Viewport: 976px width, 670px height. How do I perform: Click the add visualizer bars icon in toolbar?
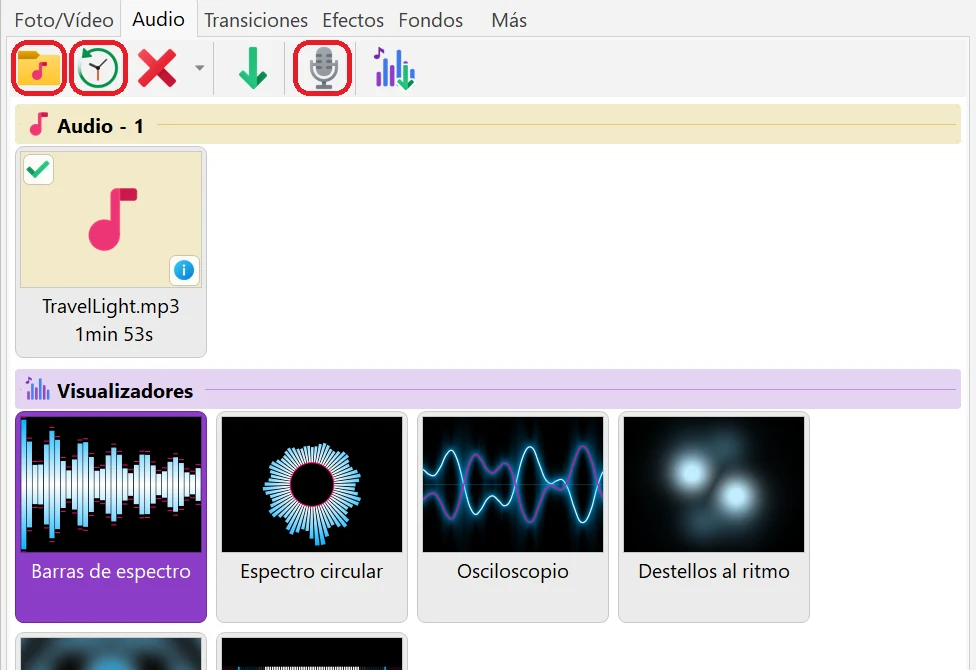point(394,68)
